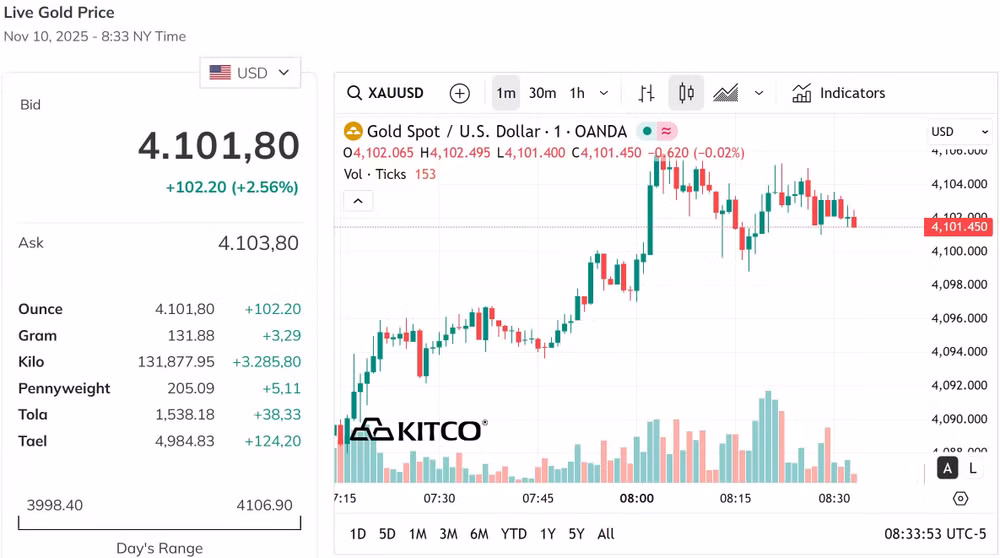Image resolution: width=1000 pixels, height=558 pixels.
Task: Click the day's high value 4106.90
Action: [264, 505]
